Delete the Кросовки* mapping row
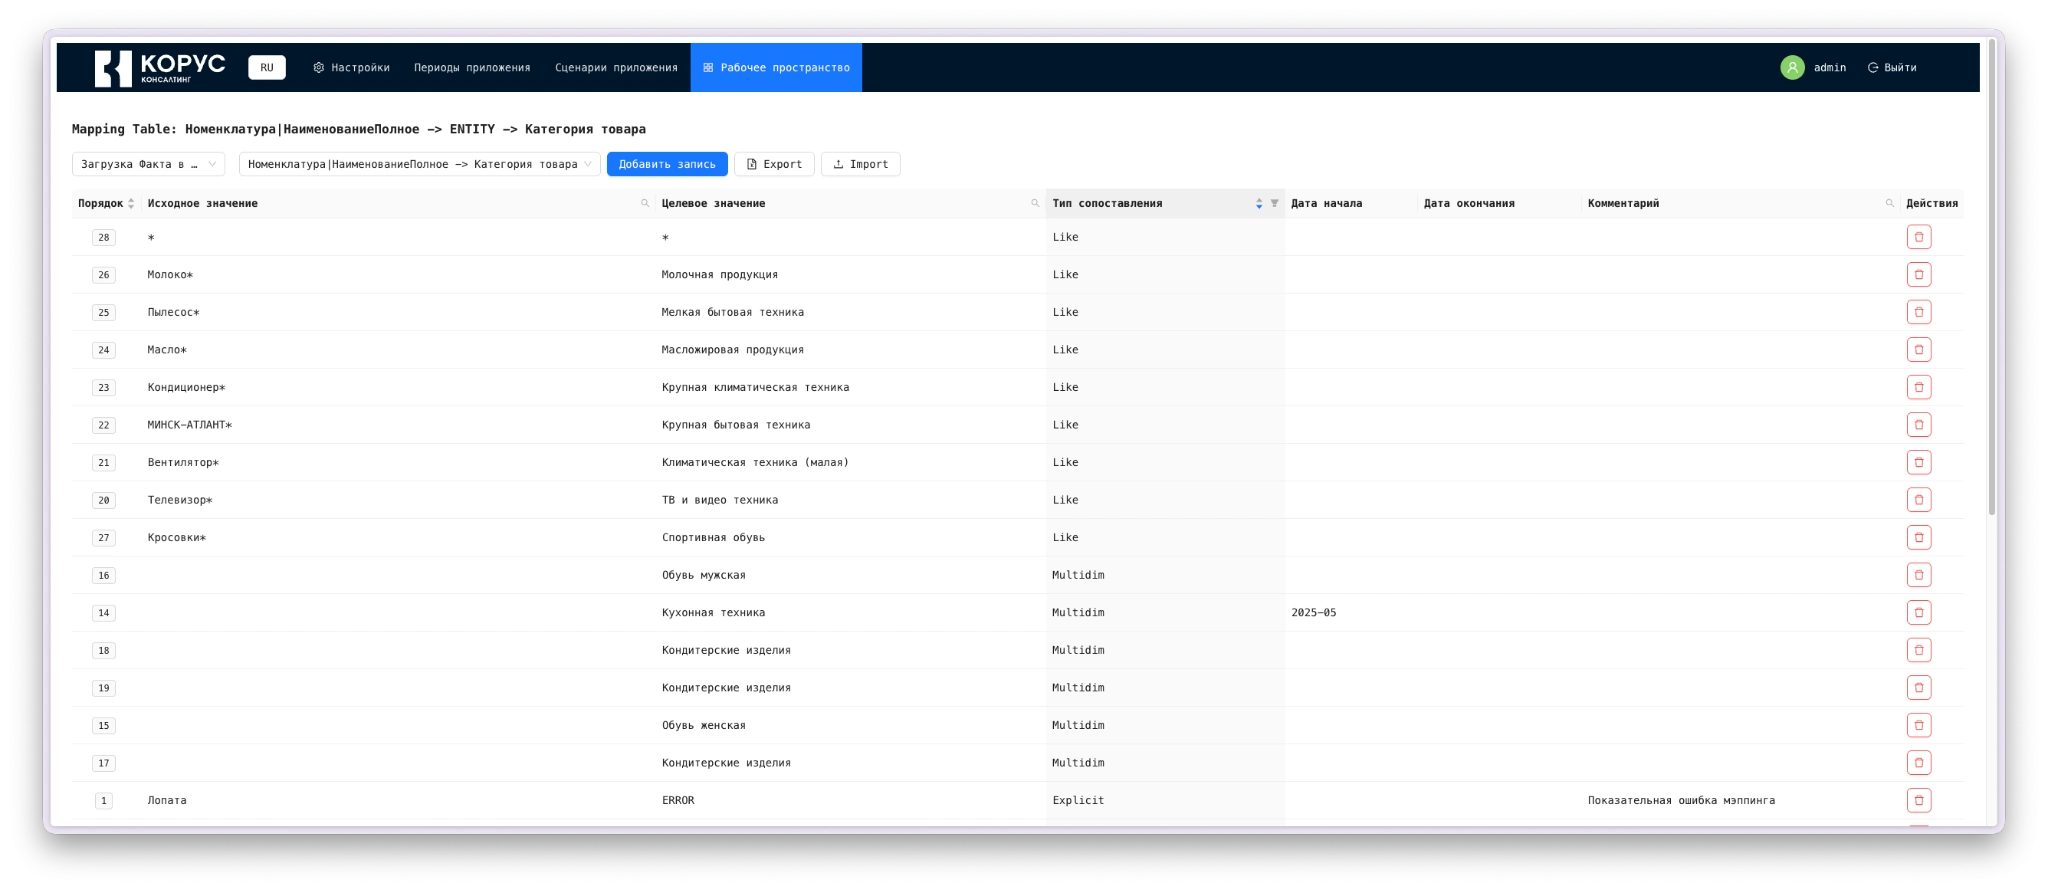 pyautogui.click(x=1918, y=537)
